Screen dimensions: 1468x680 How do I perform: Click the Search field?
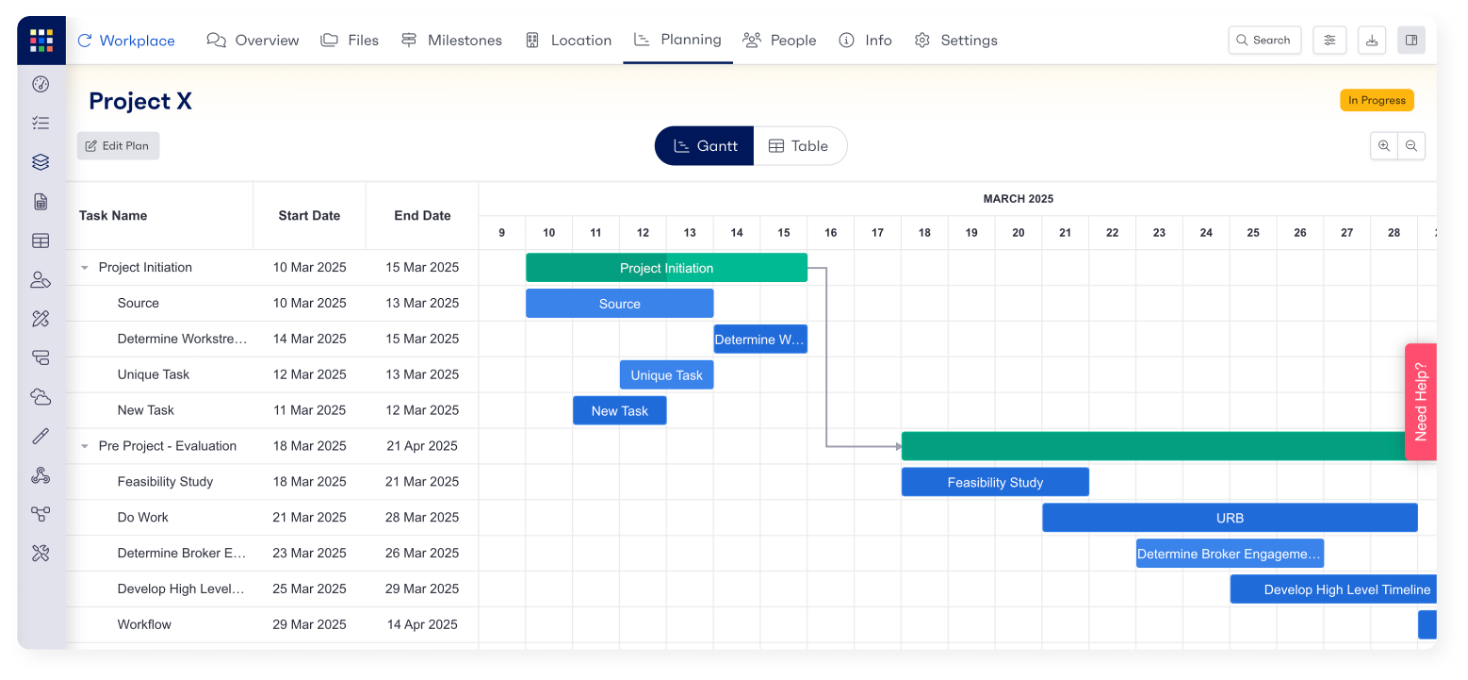click(1265, 40)
